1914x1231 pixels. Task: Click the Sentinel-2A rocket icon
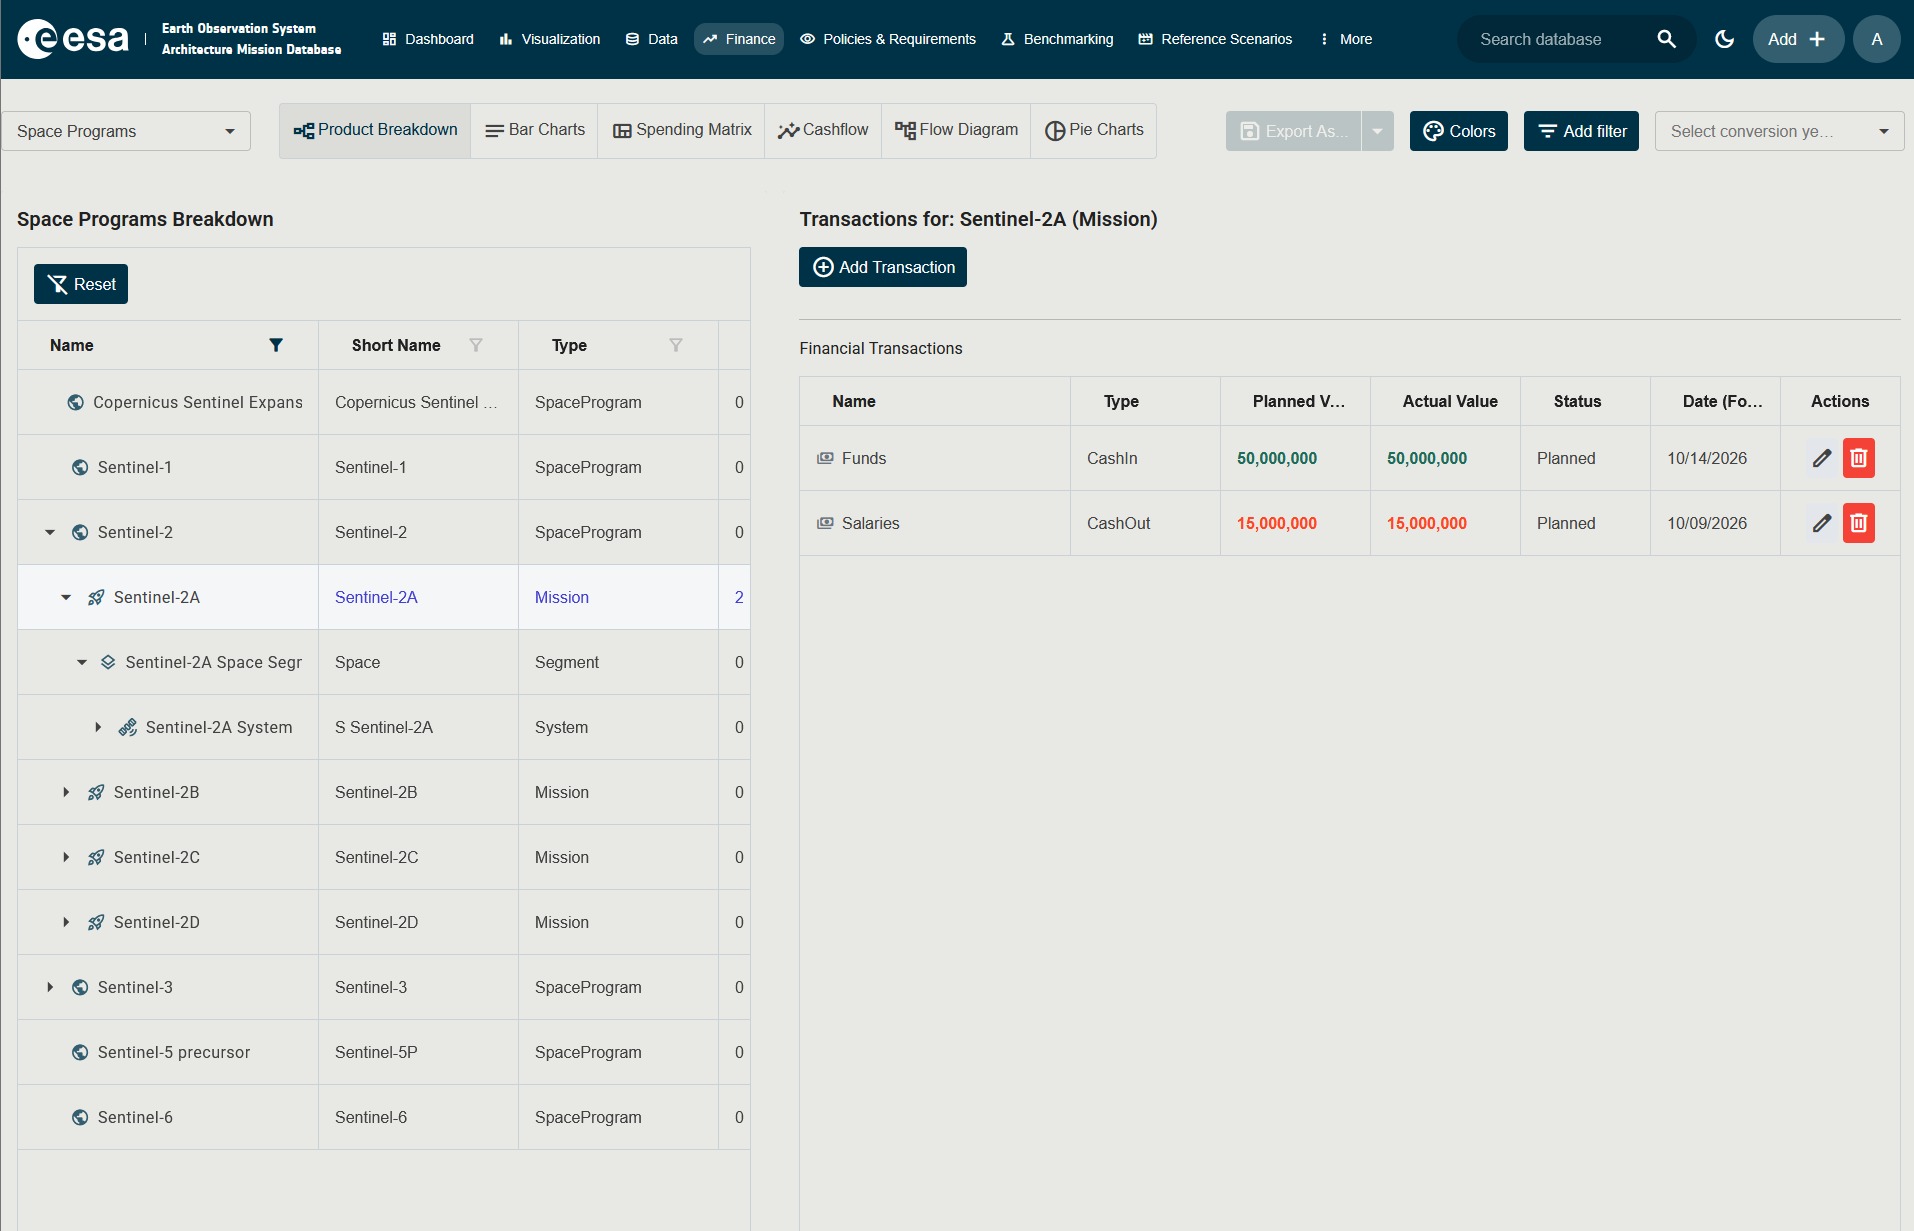coord(96,597)
